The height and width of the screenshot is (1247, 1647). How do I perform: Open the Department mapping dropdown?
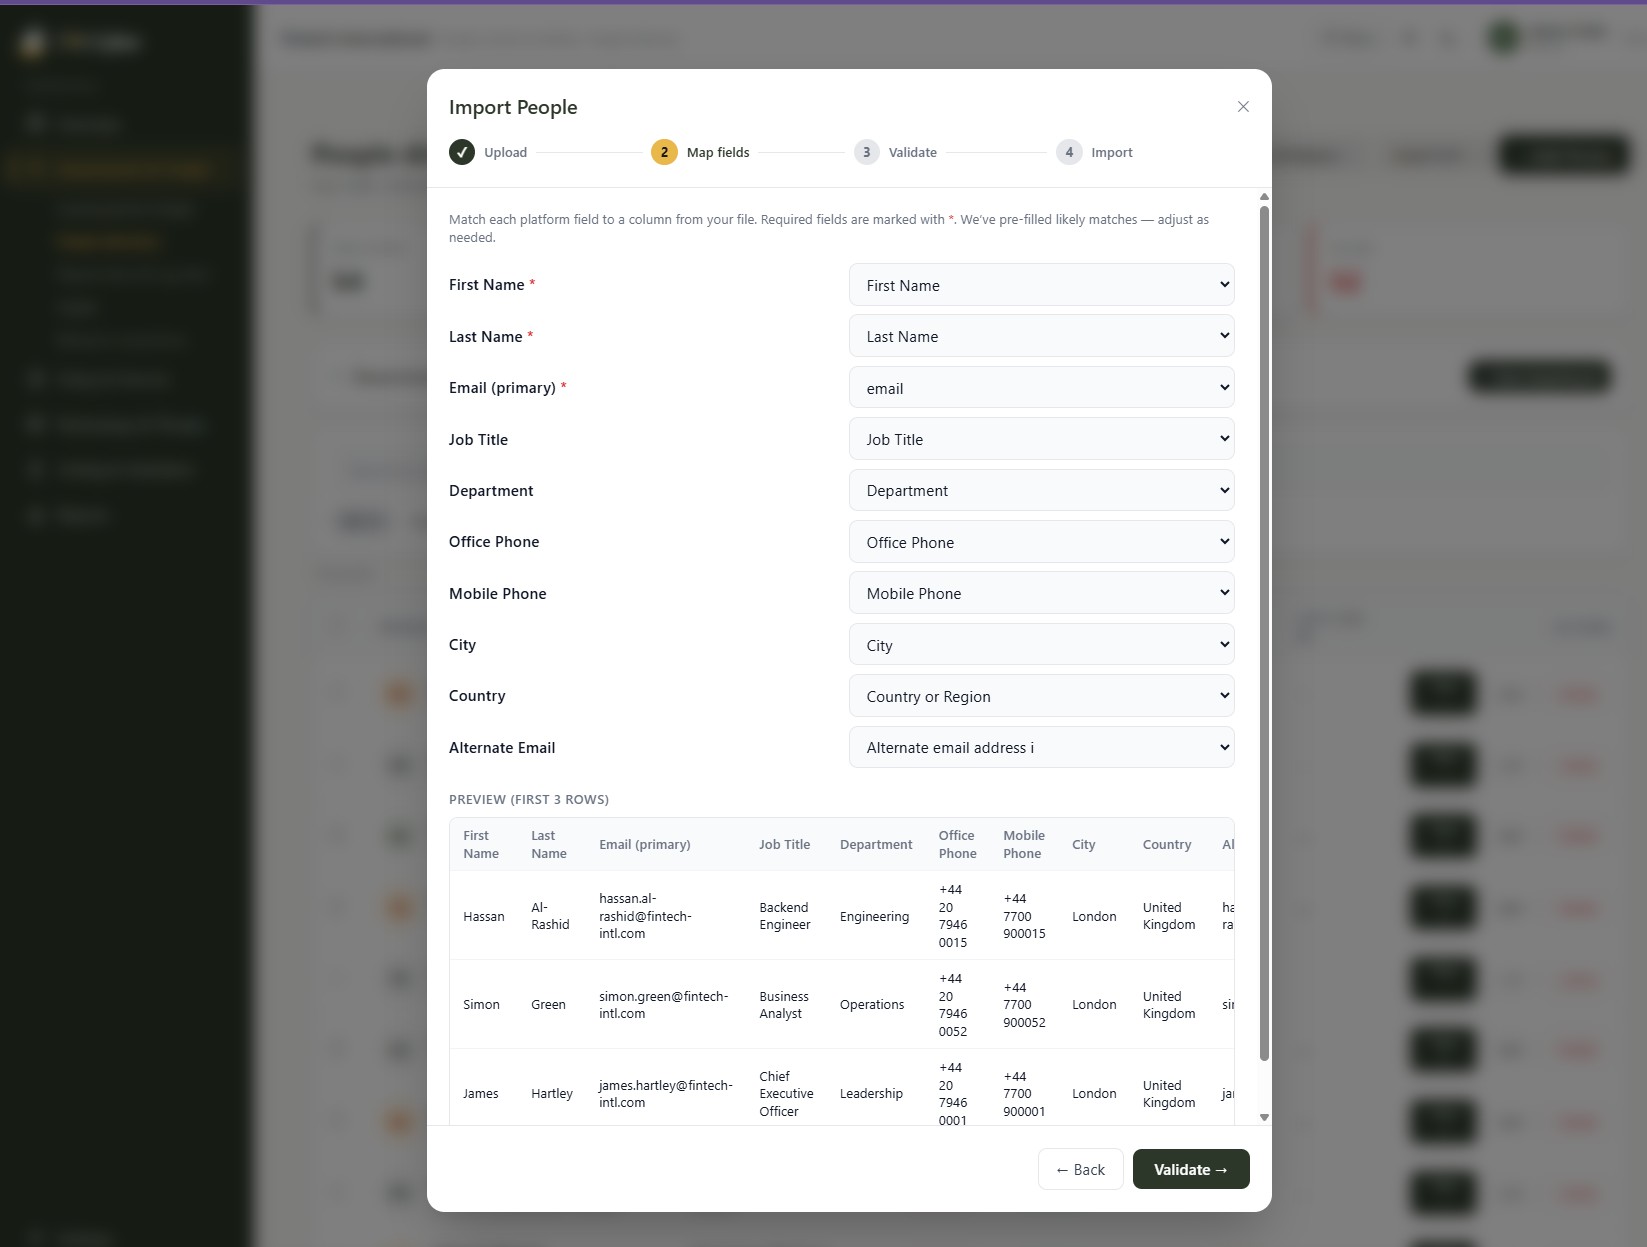point(1041,490)
